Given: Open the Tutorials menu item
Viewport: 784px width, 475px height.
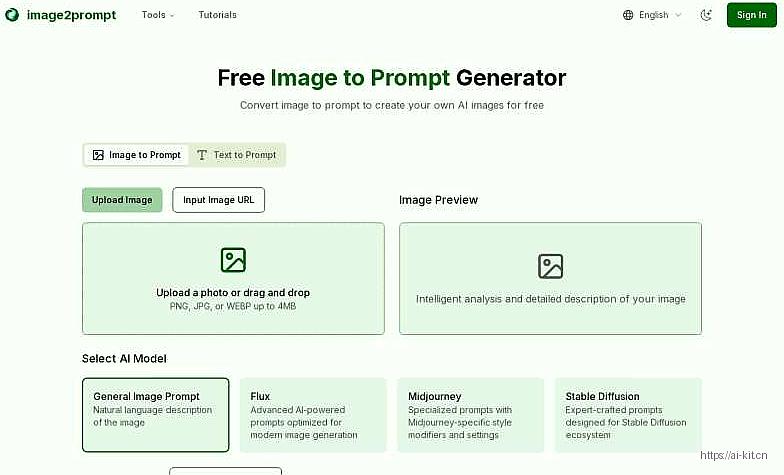Looking at the screenshot, I should click(x=218, y=15).
